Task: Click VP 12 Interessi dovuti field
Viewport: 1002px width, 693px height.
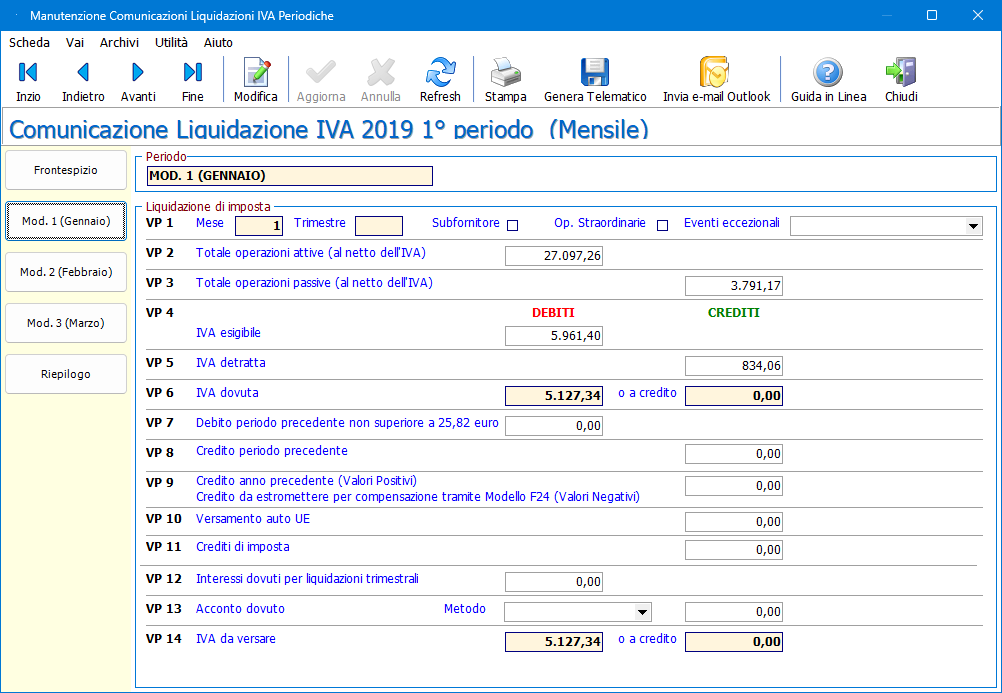Action: 554,582
